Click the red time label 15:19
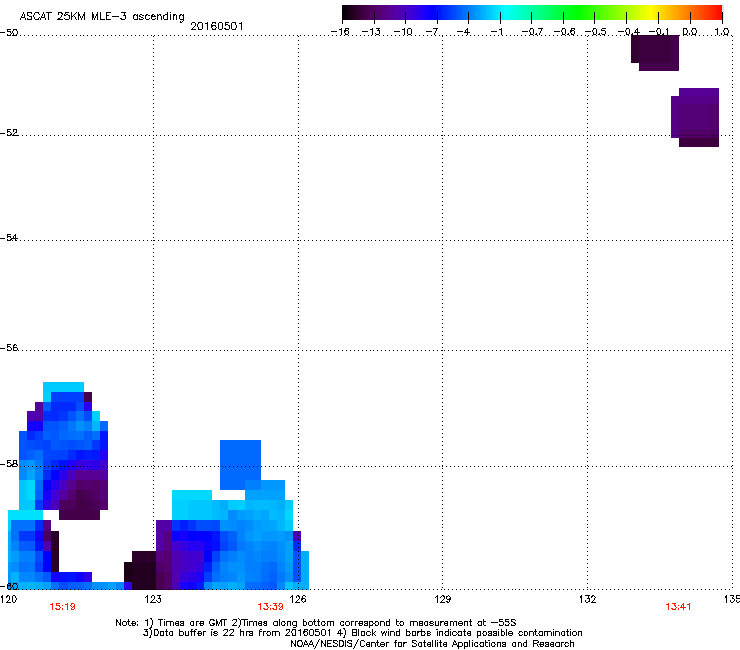Image resolution: width=740 pixels, height=650 pixels. tap(62, 607)
